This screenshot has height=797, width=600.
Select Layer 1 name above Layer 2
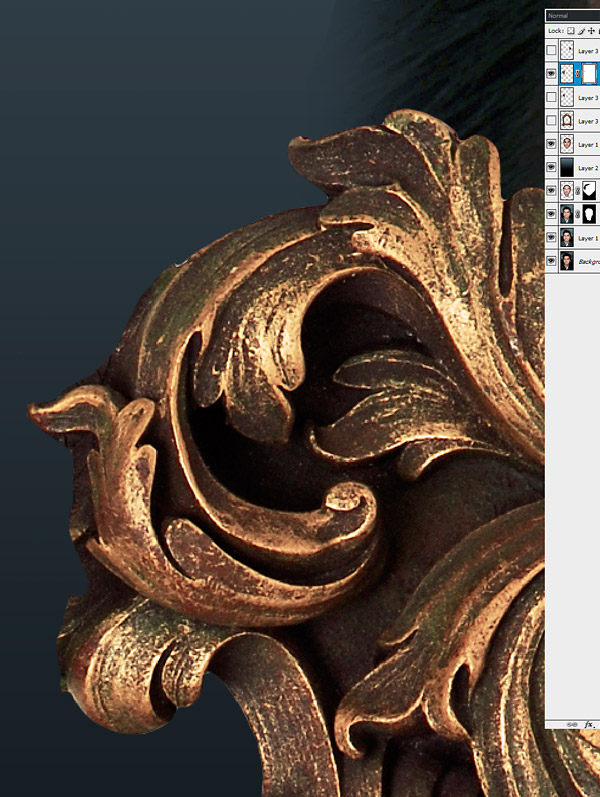(588, 145)
